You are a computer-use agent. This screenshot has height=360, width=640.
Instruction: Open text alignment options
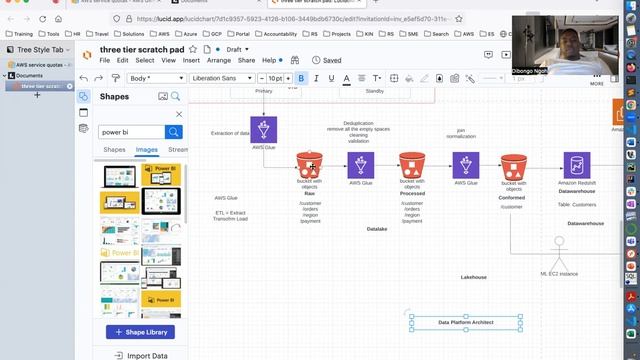tap(361, 78)
